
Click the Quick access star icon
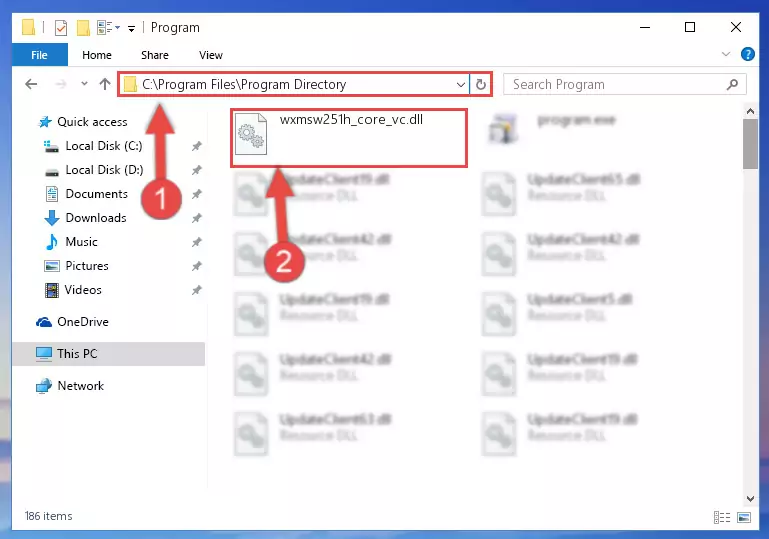(45, 122)
